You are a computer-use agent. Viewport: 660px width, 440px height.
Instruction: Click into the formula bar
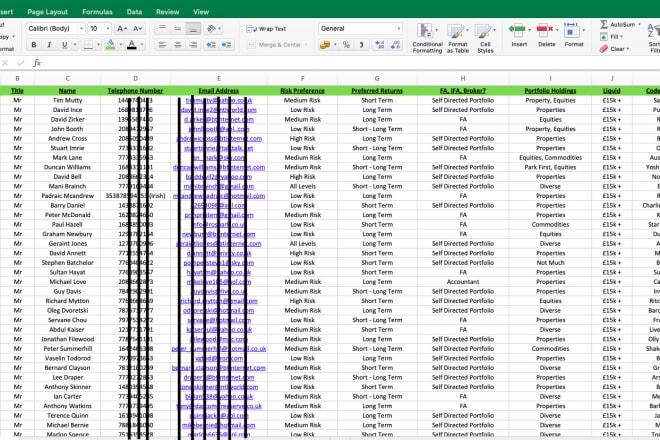[351, 63]
